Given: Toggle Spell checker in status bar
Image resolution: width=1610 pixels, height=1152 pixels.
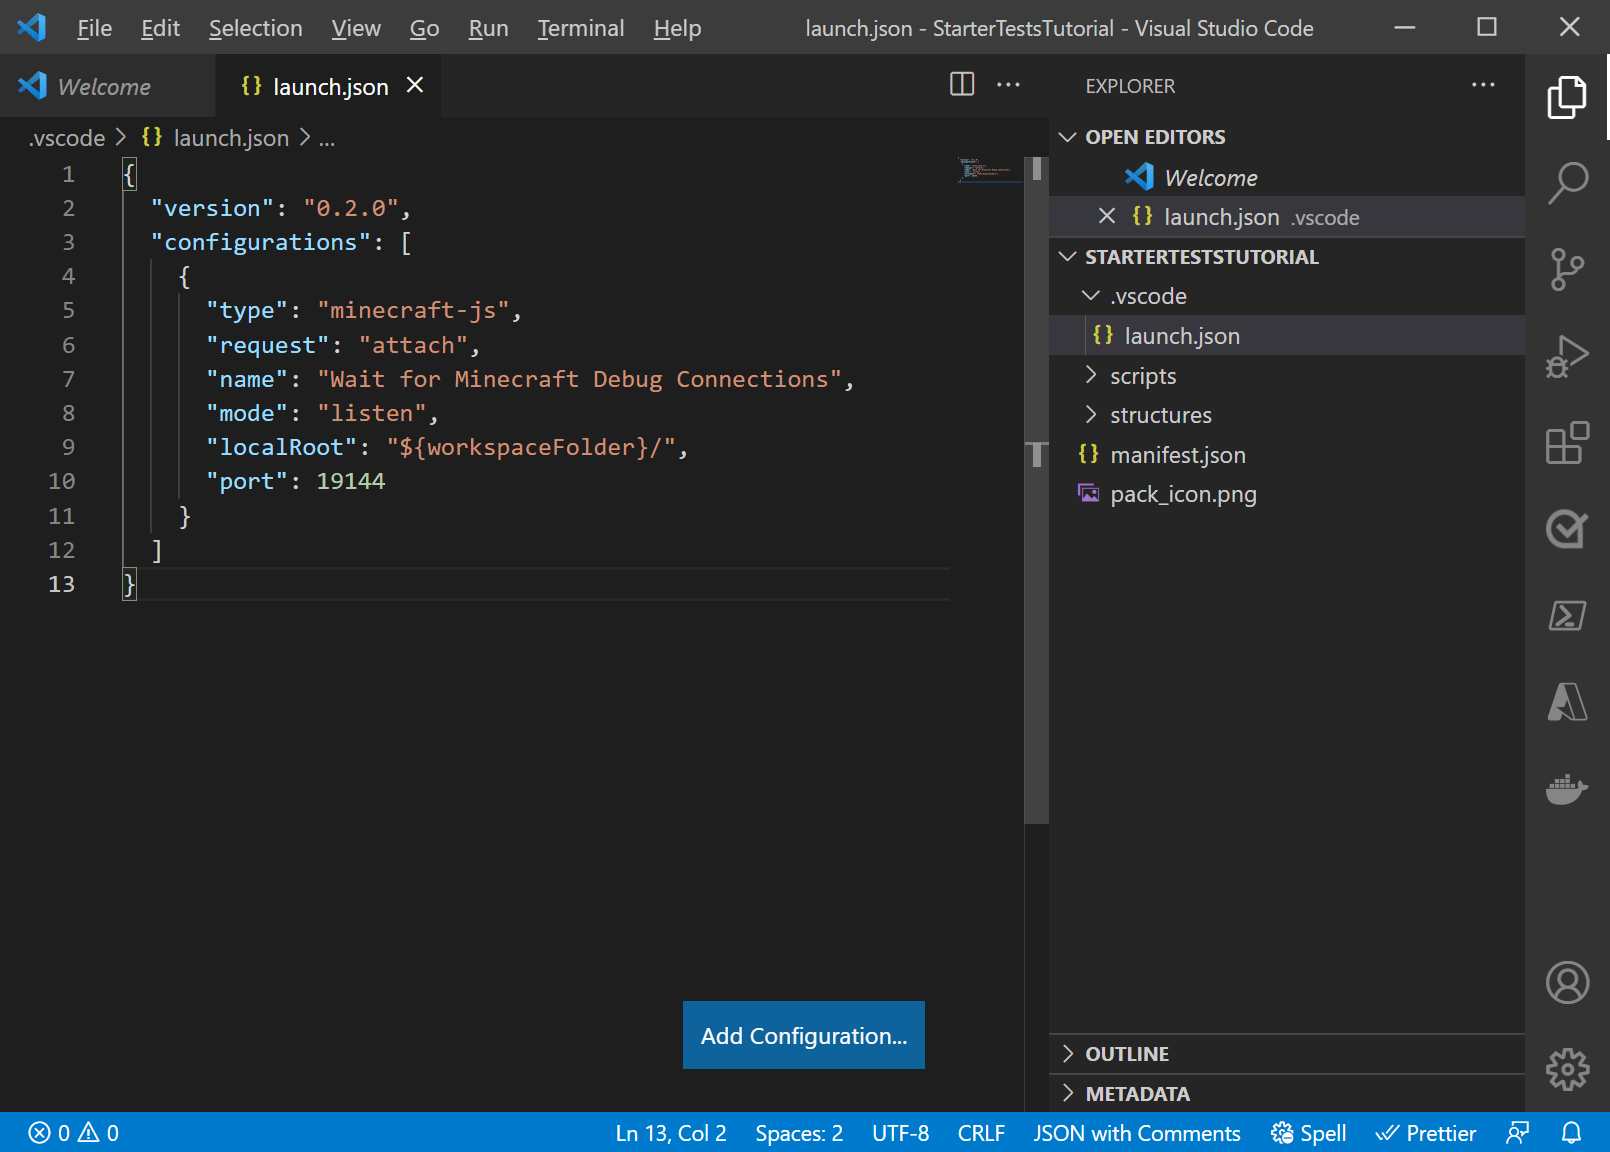Looking at the screenshot, I should pos(1308,1132).
